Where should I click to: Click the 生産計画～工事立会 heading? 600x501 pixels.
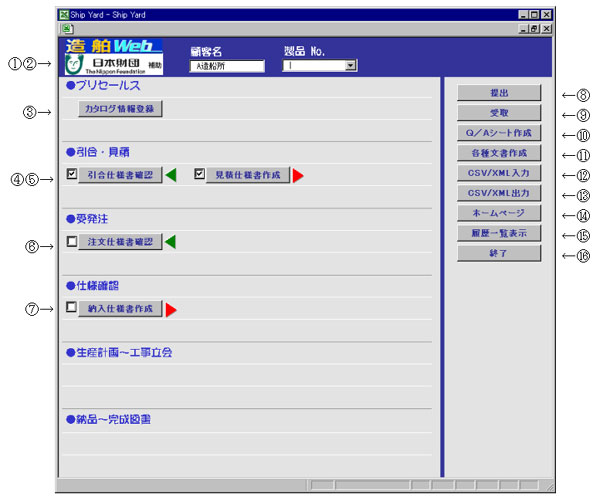[119, 352]
